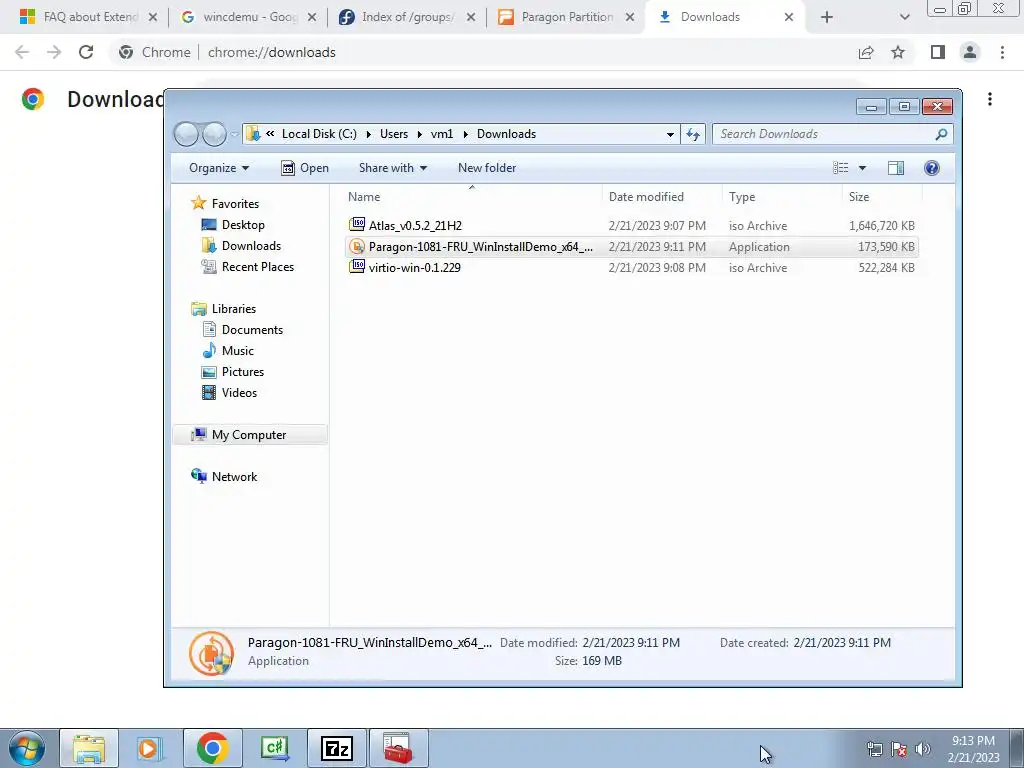
Task: Refresh the Downloads folder in the address bar
Action: coord(693,134)
